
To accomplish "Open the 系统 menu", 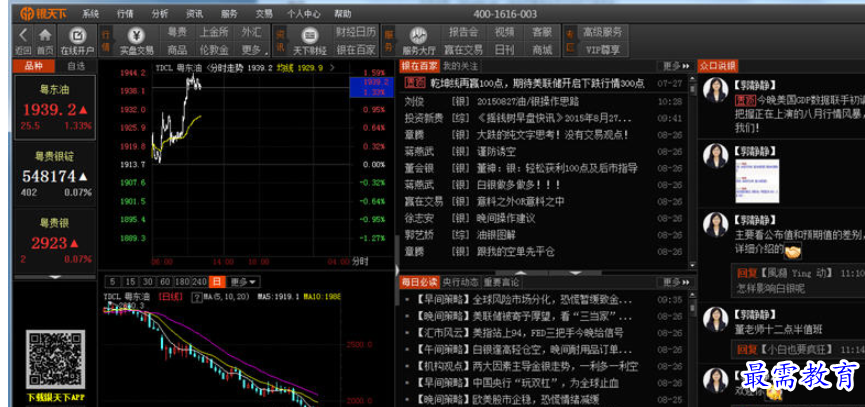I will 90,14.
